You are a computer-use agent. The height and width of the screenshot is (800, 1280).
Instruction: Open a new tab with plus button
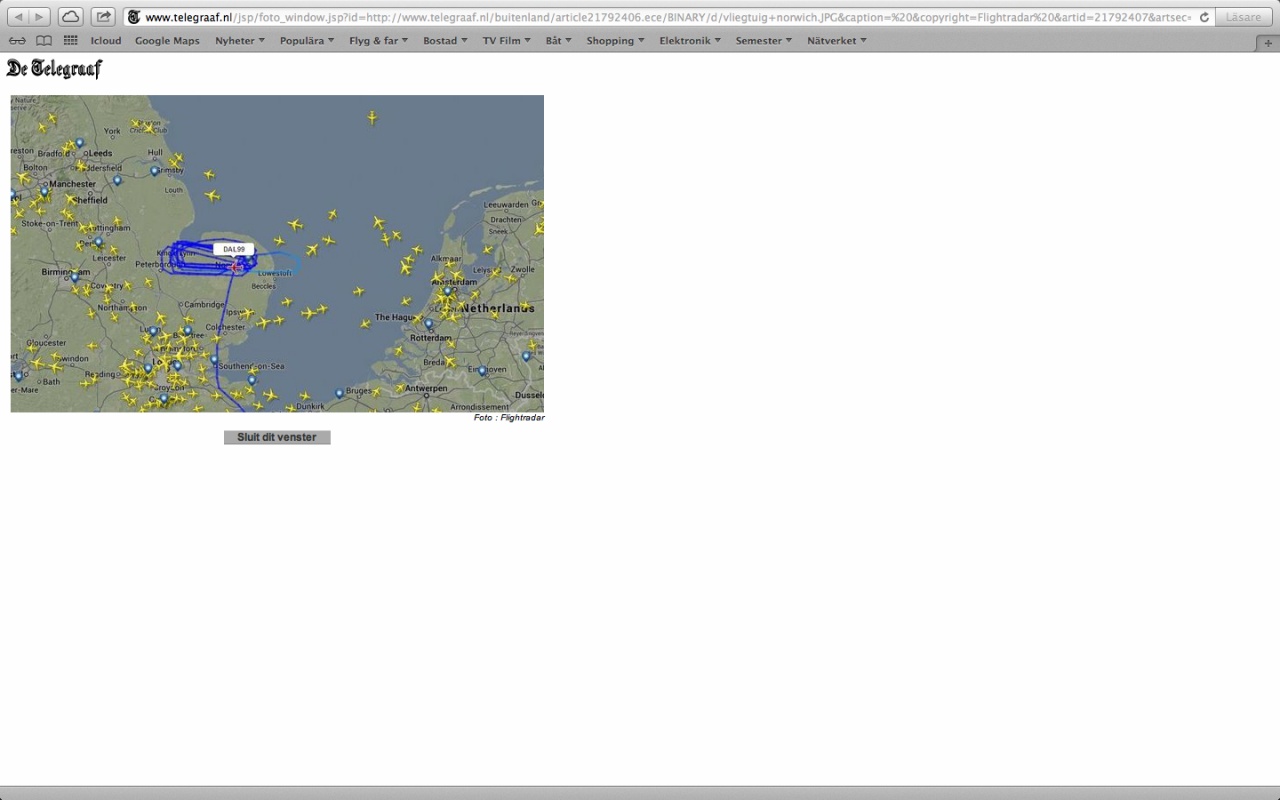click(1267, 42)
